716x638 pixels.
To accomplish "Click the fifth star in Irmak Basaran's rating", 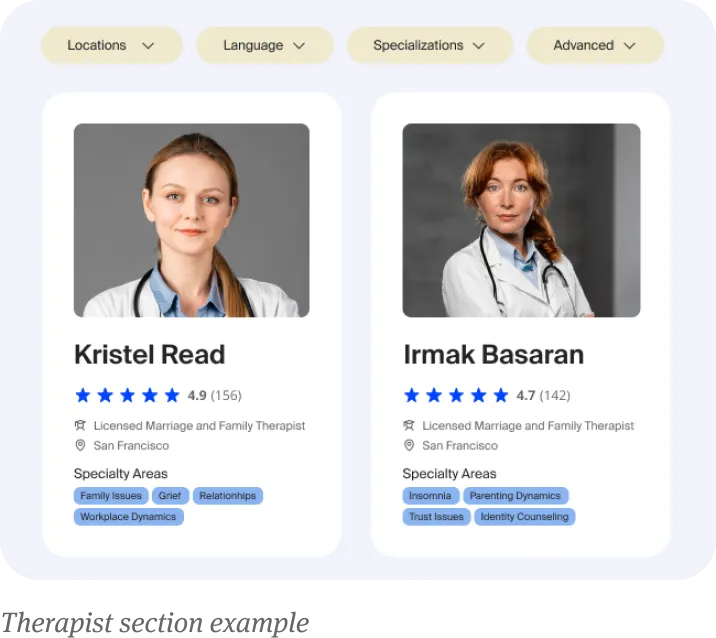I will coord(501,395).
